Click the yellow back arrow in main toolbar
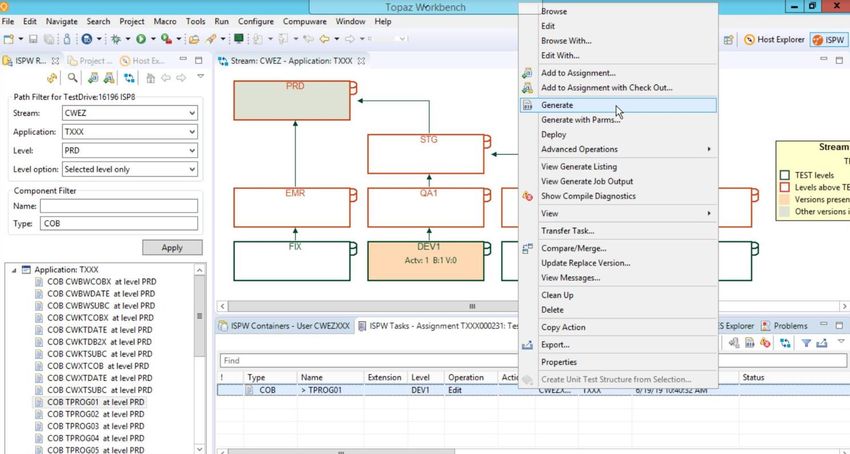The height and width of the screenshot is (454, 850). (324, 39)
